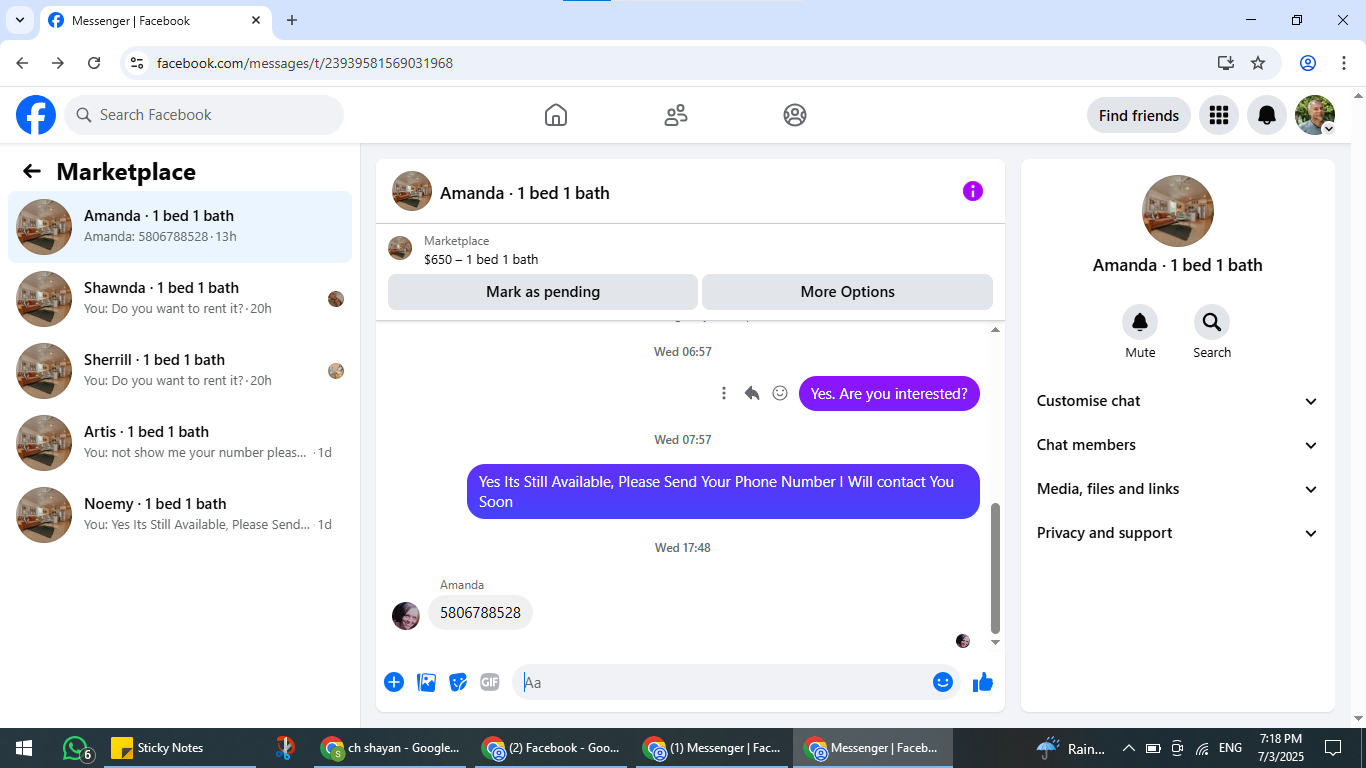Open Artis 1 bed 1 bath conversation
1366x768 pixels.
180,443
